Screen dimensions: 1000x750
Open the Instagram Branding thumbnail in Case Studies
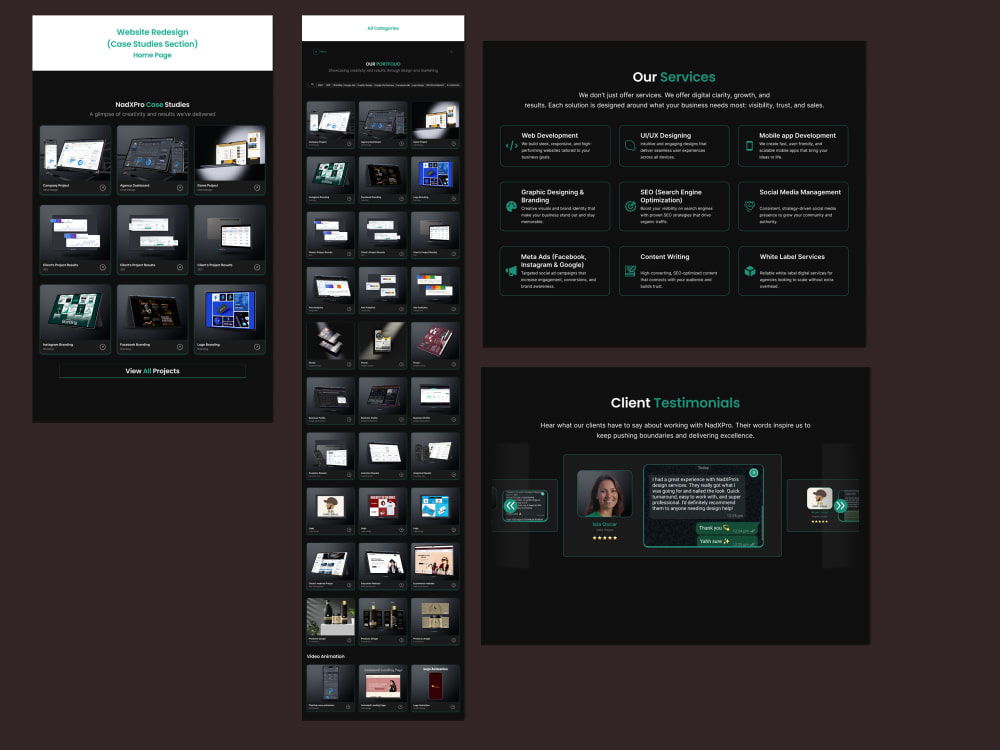75,312
